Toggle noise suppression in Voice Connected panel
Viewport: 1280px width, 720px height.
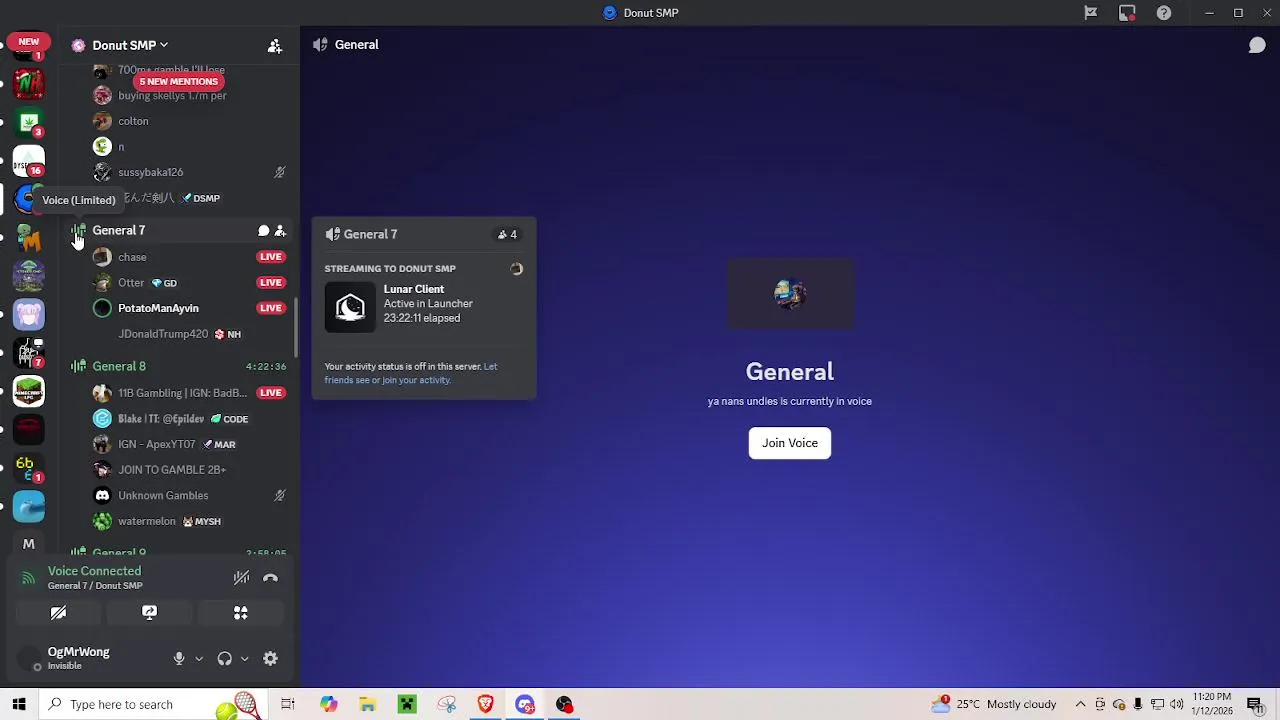pos(241,578)
